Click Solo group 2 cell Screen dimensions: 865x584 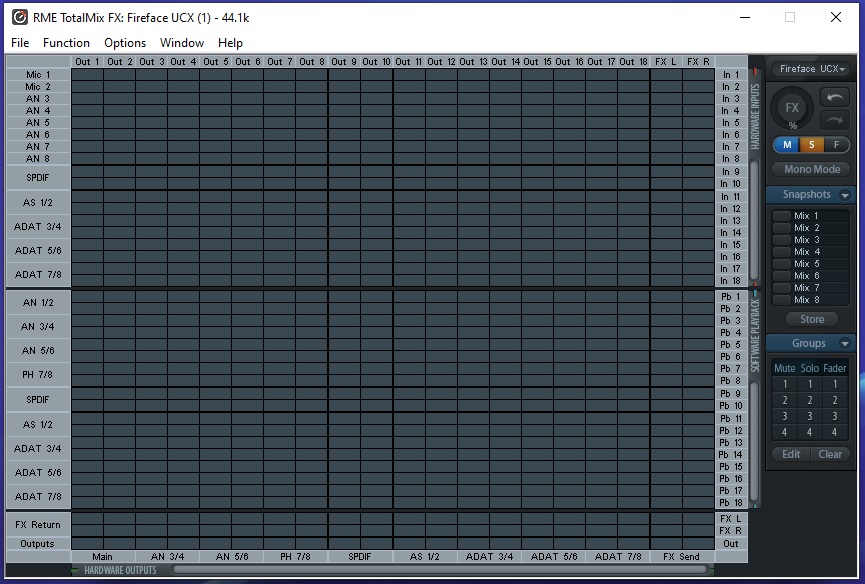coord(809,400)
